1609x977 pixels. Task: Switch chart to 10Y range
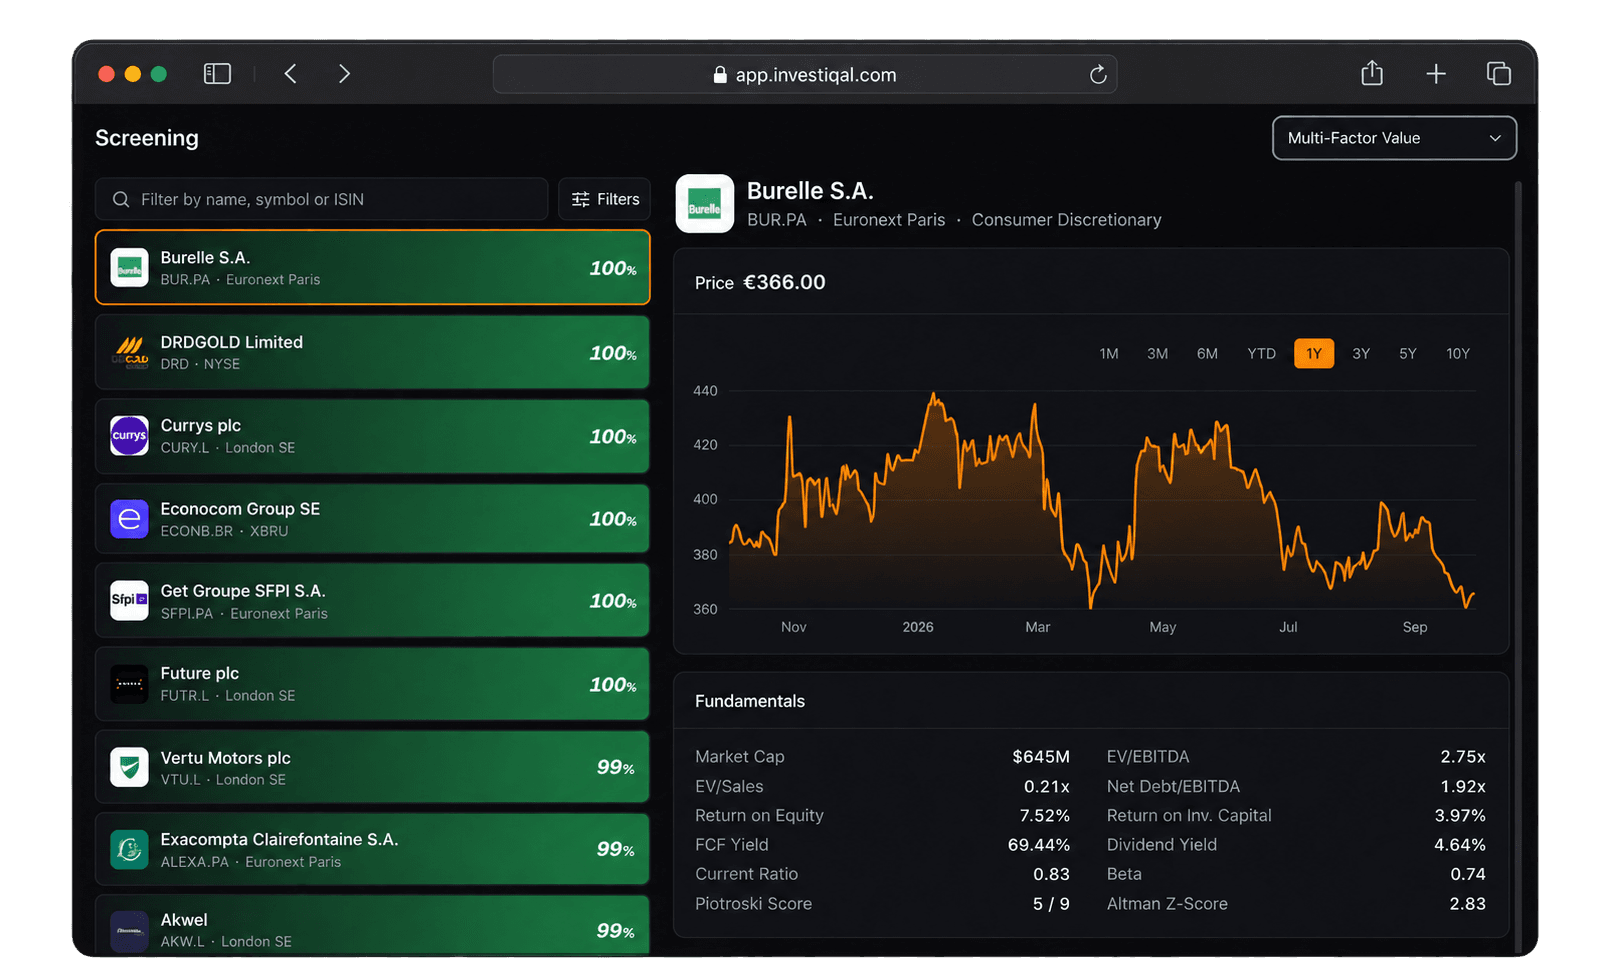pyautogui.click(x=1458, y=354)
